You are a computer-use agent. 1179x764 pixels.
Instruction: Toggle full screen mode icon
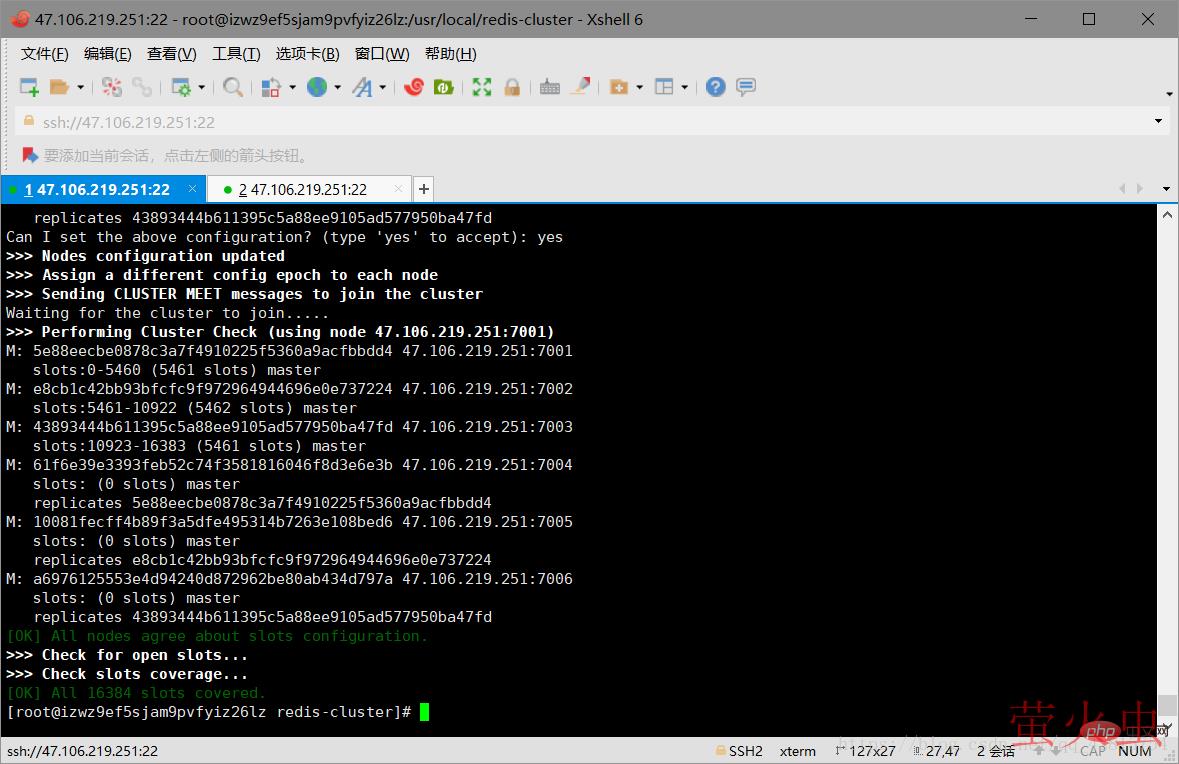(x=482, y=88)
